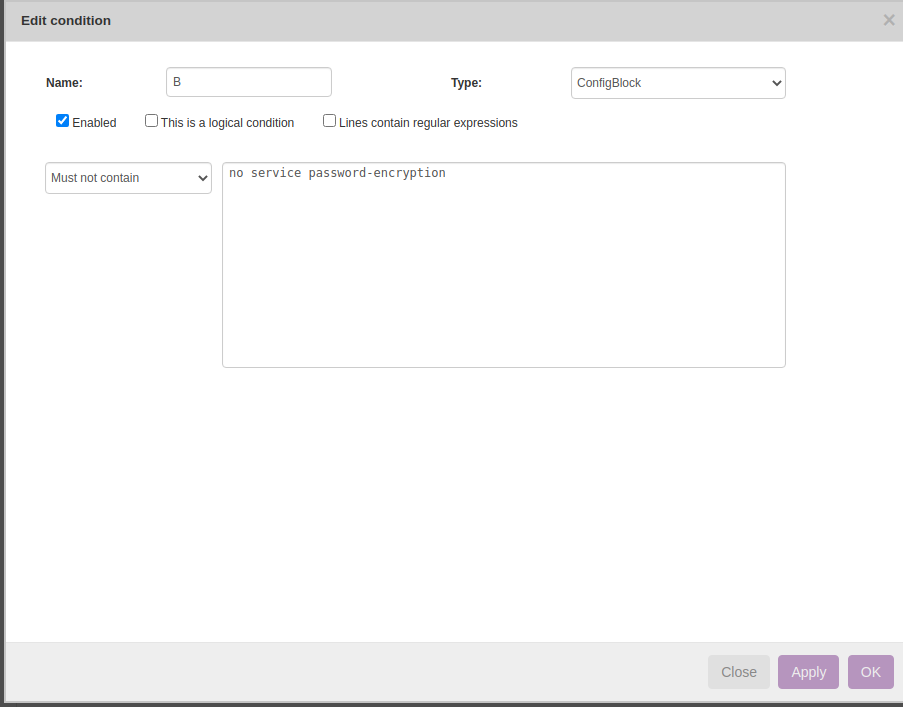
Task: Click empty area of the condition lines textarea
Action: click(x=503, y=280)
